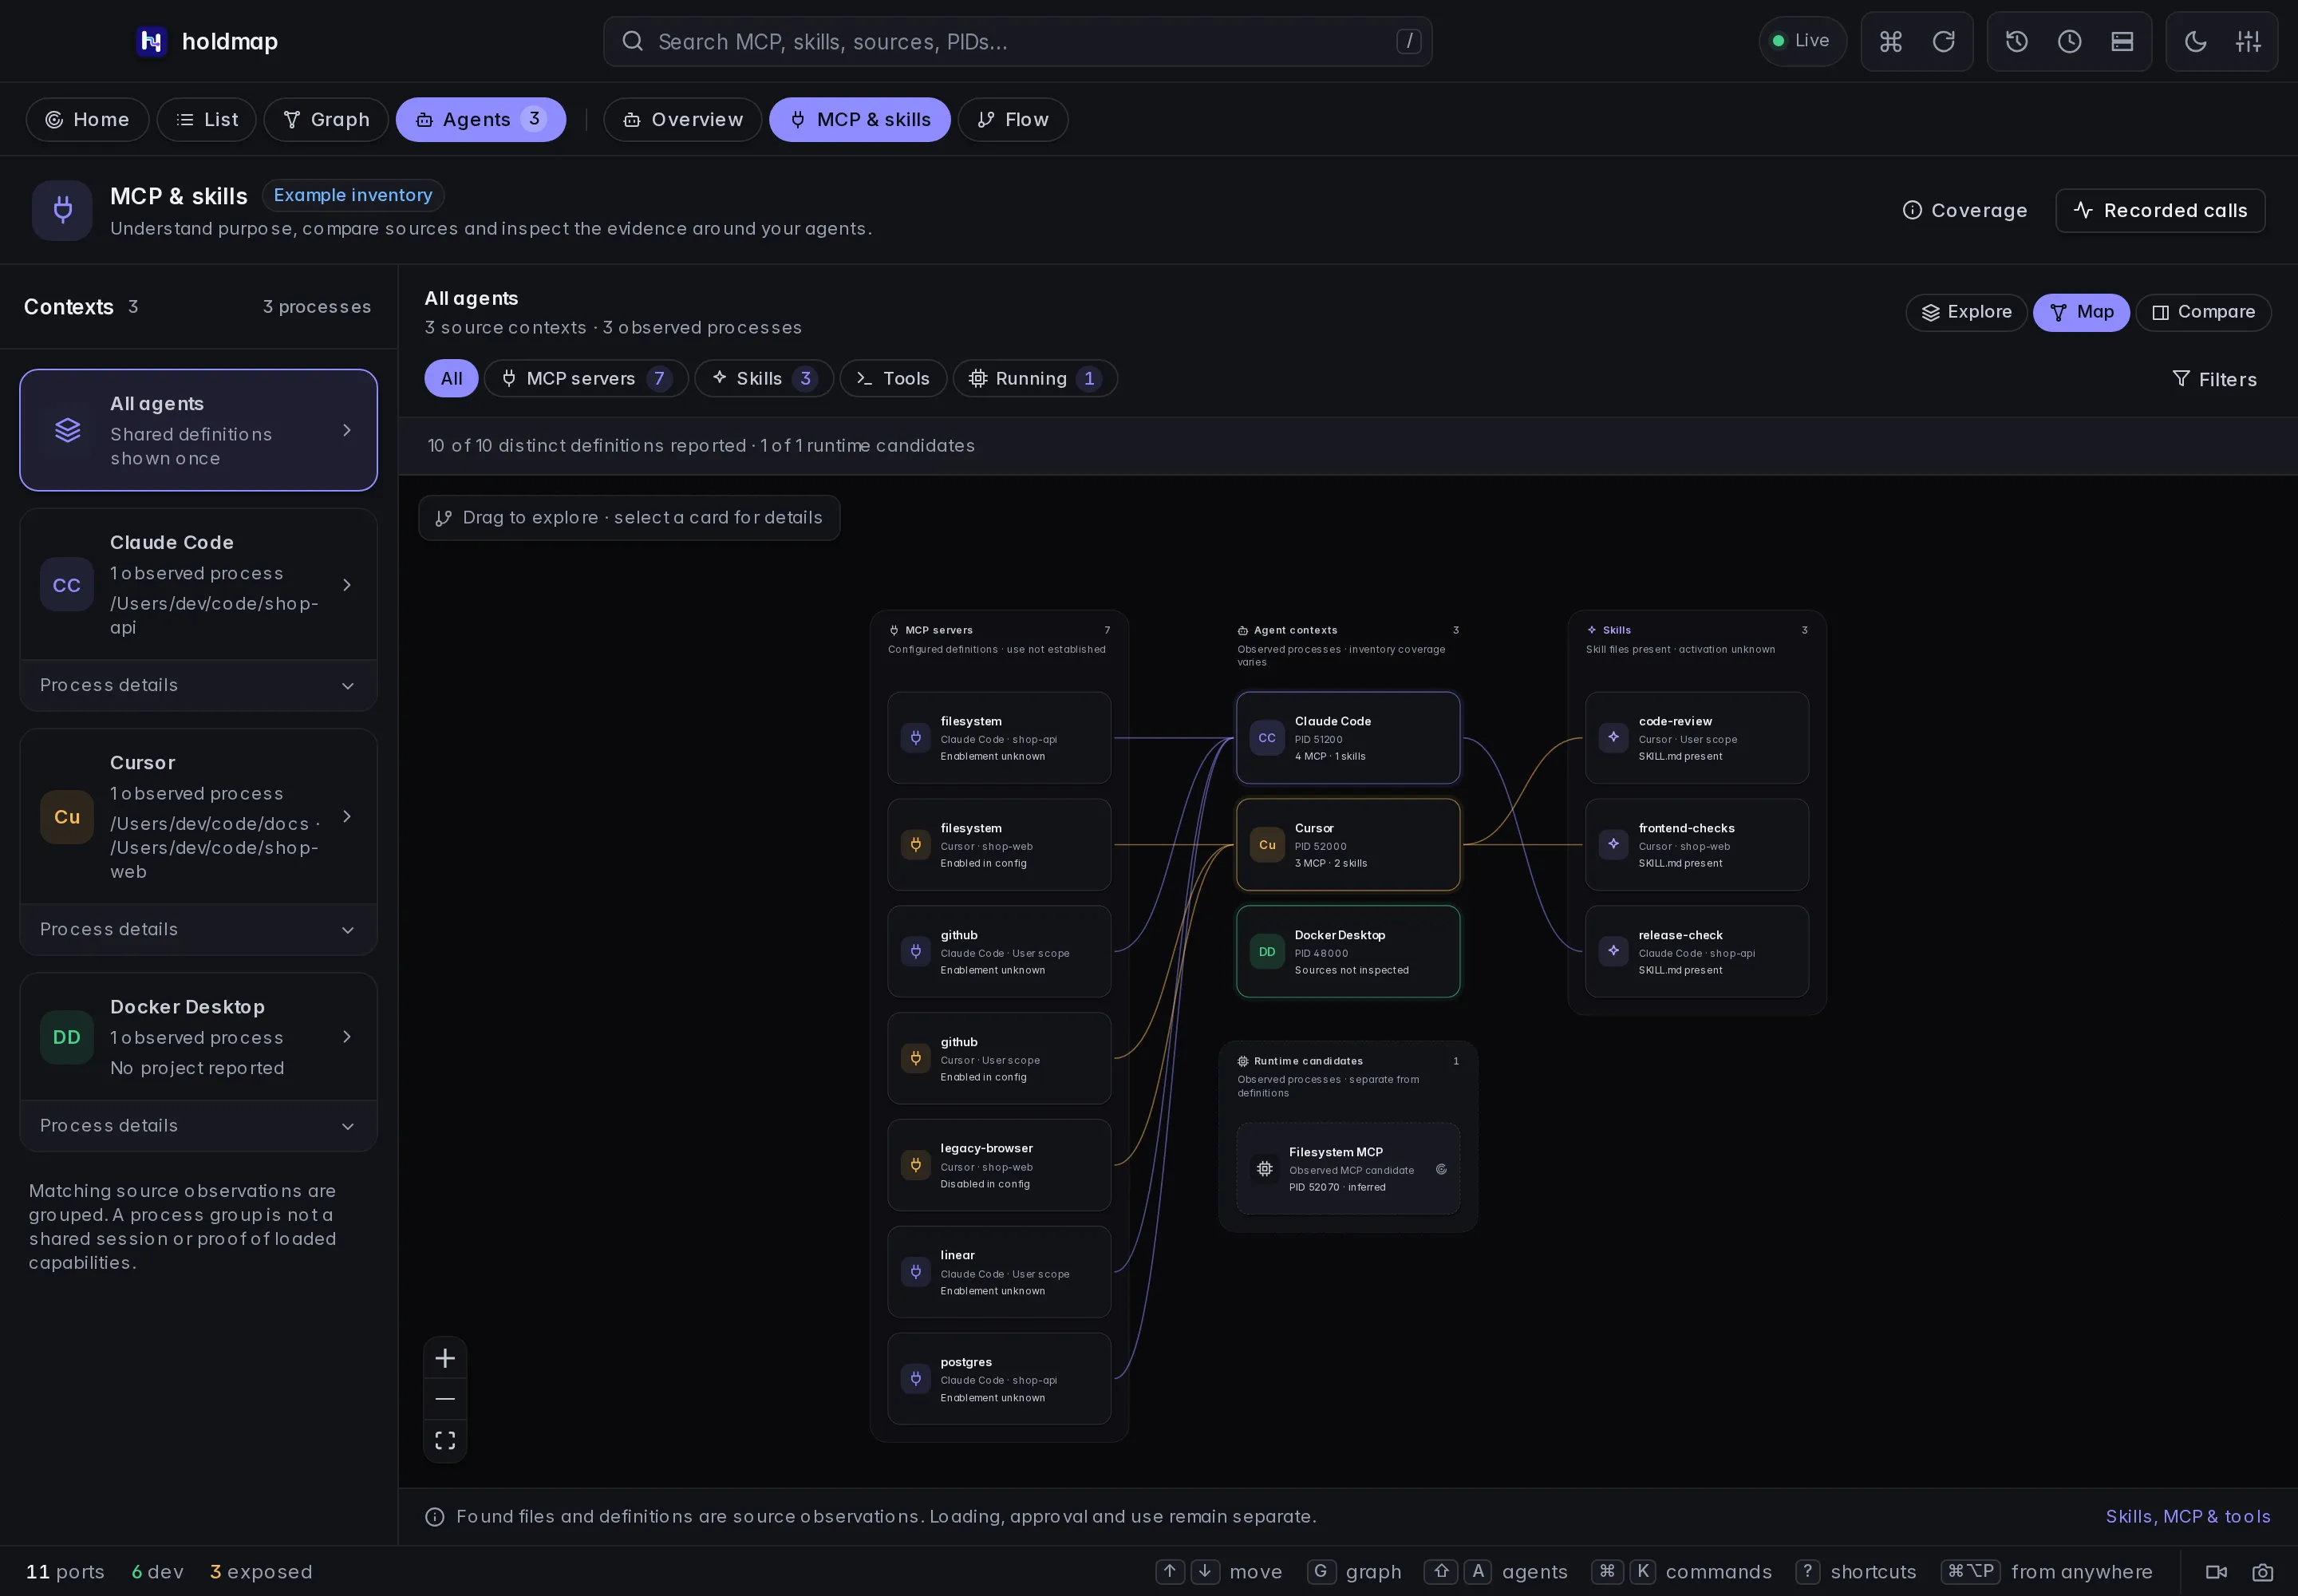Switch to Map view

[2081, 312]
